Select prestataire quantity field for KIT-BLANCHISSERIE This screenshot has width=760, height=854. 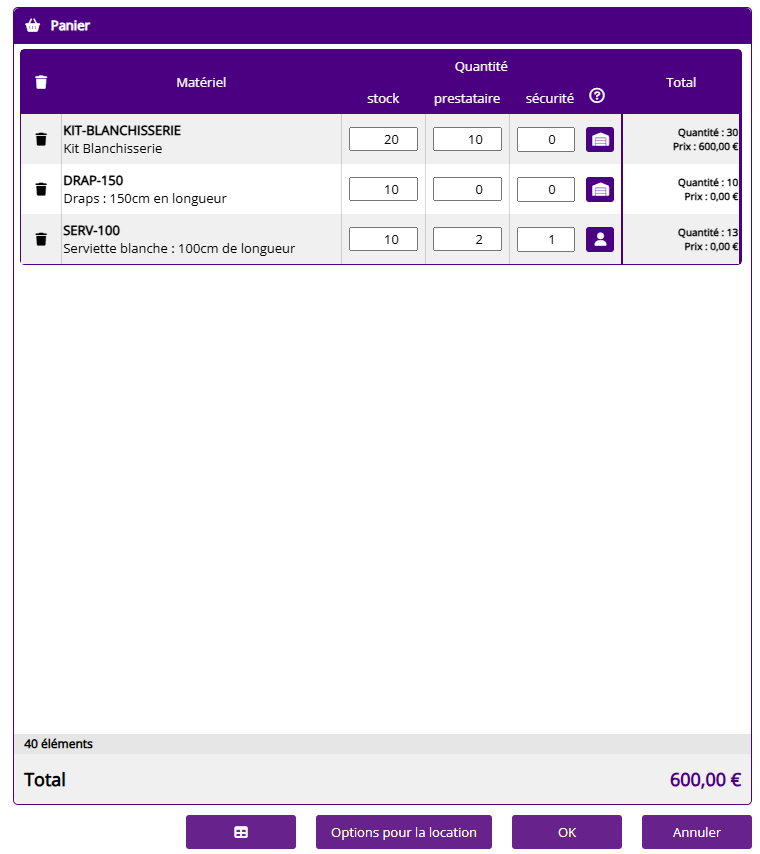[467, 140]
